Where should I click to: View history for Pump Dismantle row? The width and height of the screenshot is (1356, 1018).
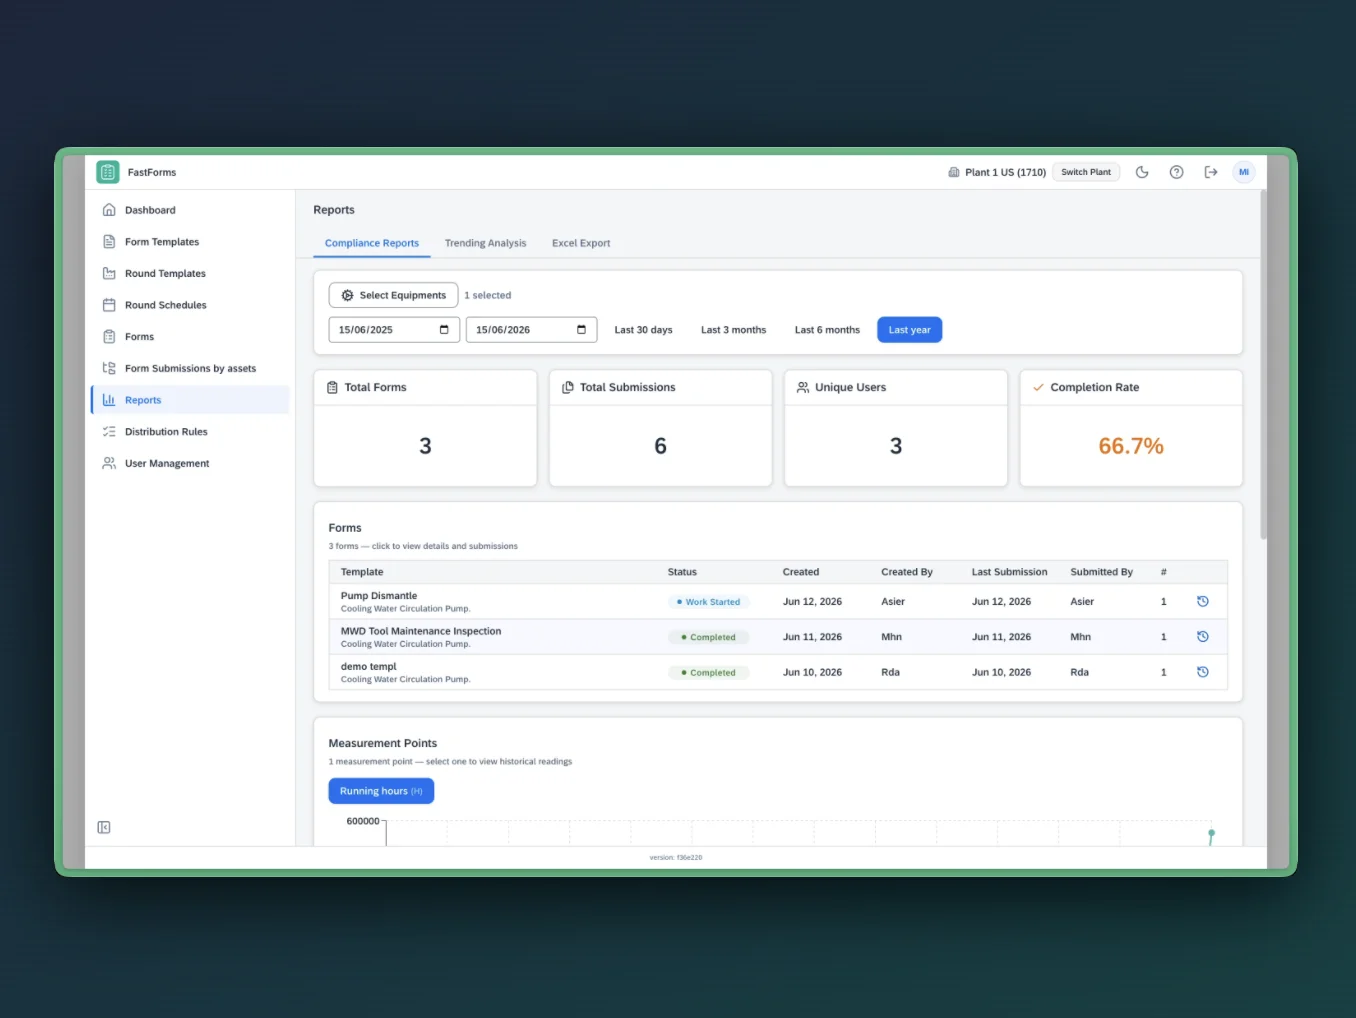(x=1203, y=601)
